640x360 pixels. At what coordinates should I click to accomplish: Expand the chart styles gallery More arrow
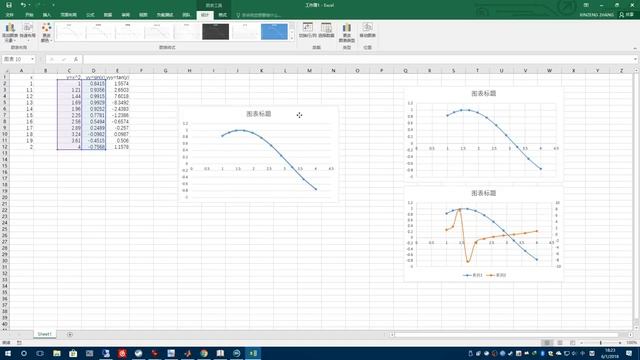tap(292, 38)
